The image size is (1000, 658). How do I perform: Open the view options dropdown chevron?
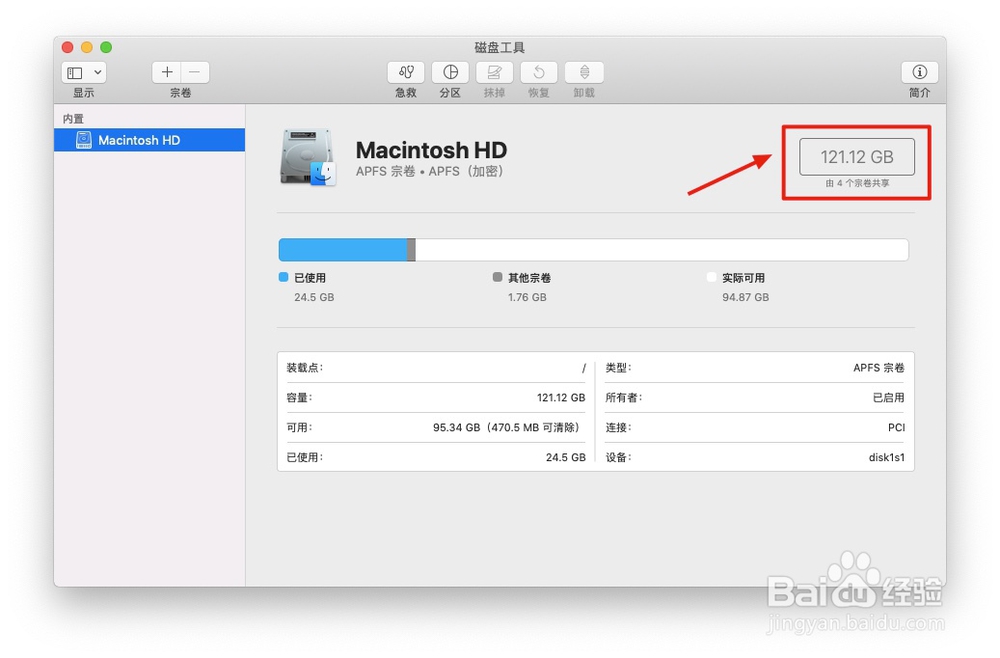point(98,73)
